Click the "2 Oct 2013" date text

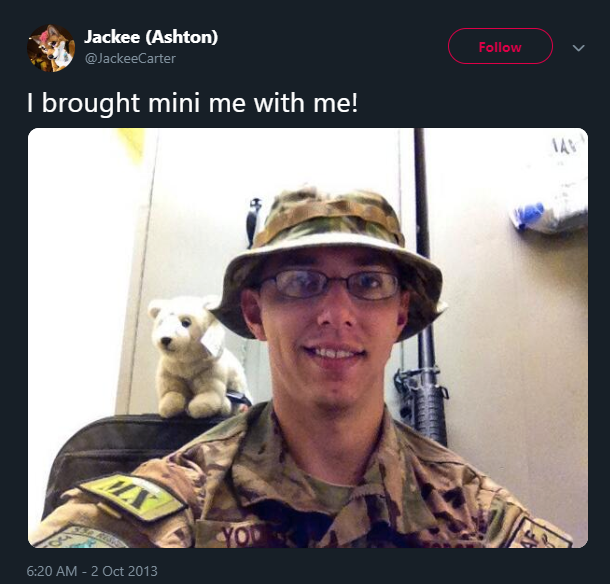124,571
